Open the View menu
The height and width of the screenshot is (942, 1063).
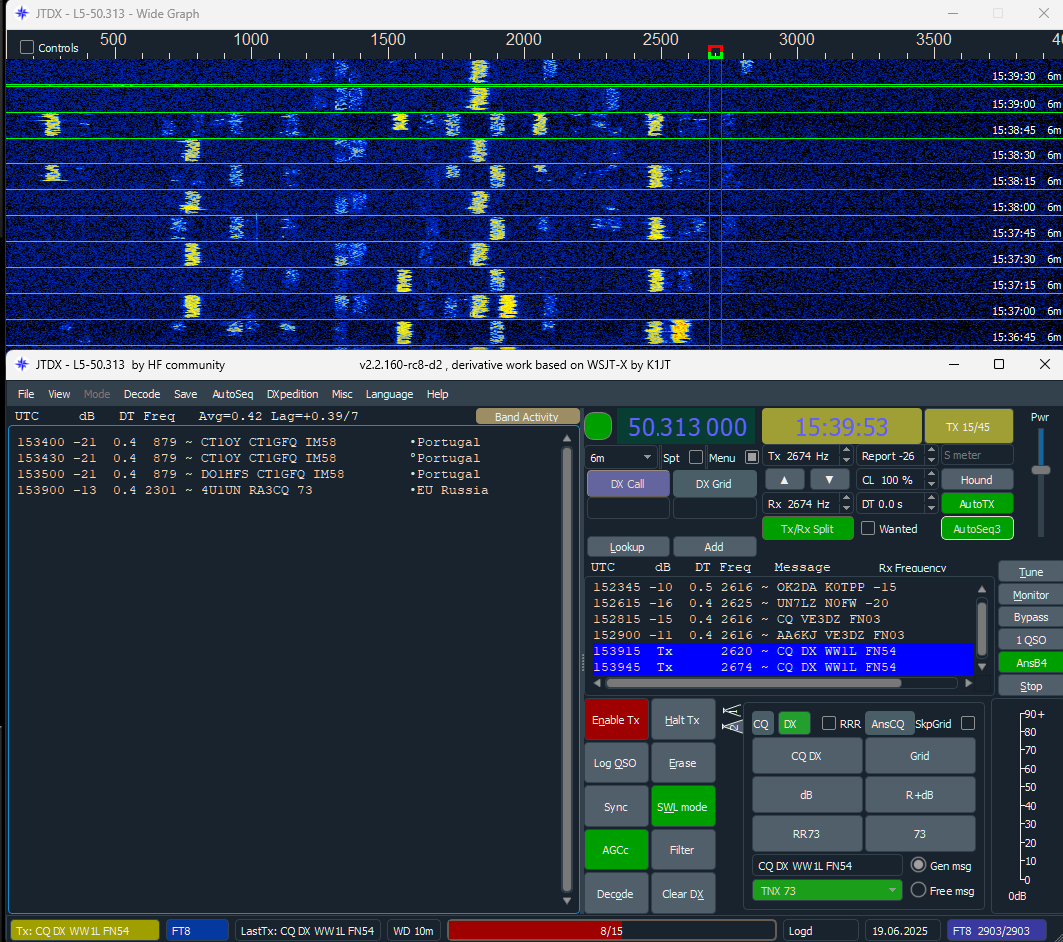(x=59, y=394)
